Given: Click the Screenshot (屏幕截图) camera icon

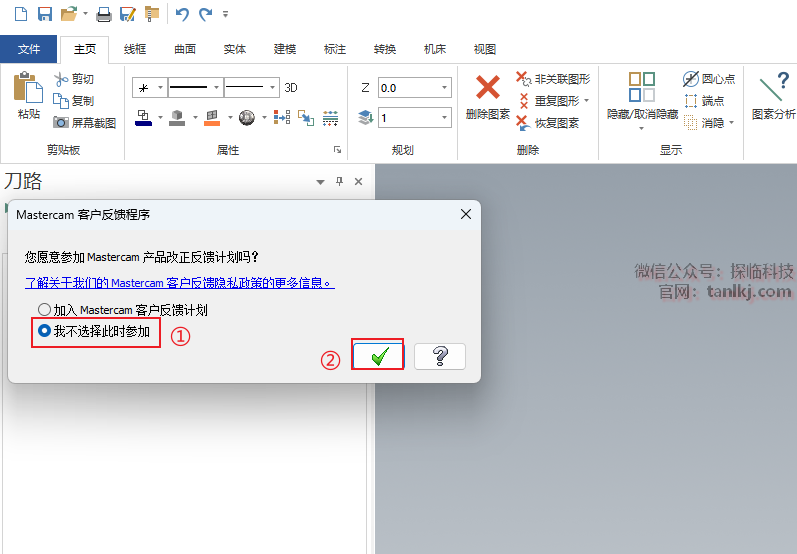Looking at the screenshot, I should point(61,122).
